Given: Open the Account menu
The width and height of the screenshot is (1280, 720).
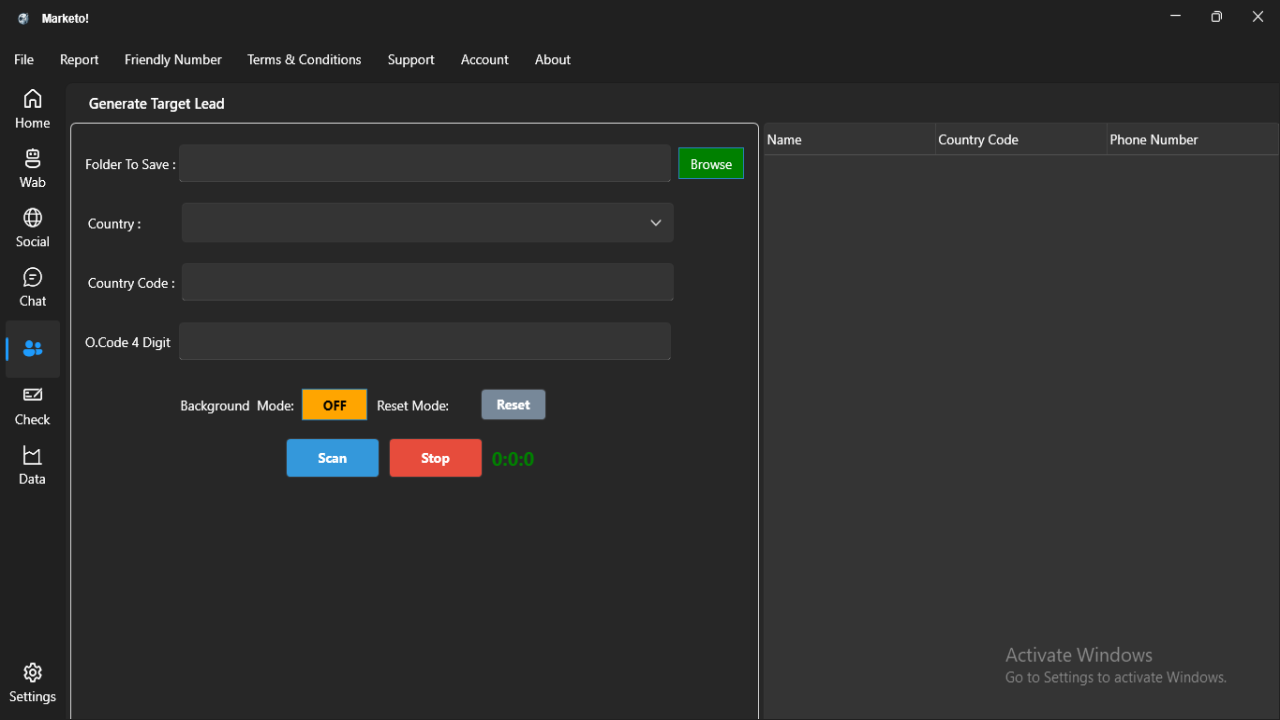Looking at the screenshot, I should tap(484, 59).
